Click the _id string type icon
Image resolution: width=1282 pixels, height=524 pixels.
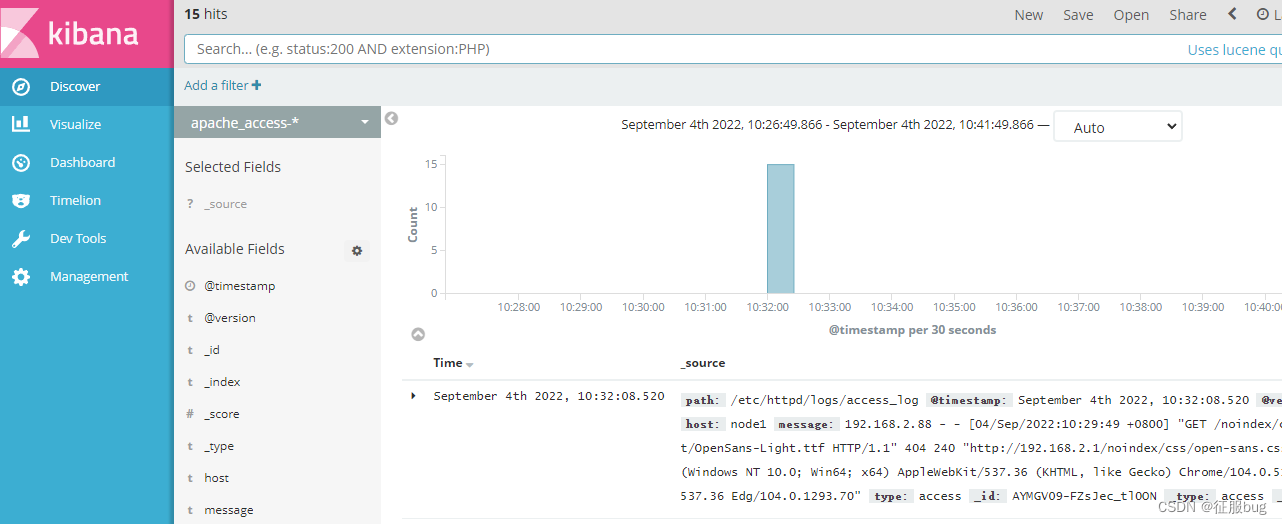click(190, 350)
